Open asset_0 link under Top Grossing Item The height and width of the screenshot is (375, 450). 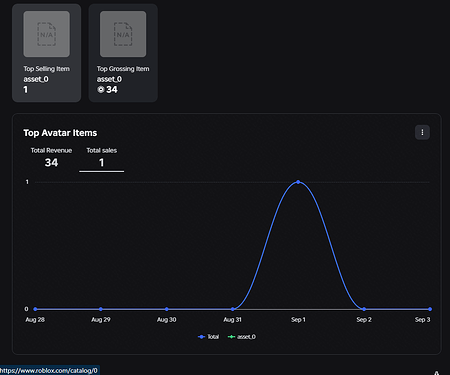click(109, 79)
